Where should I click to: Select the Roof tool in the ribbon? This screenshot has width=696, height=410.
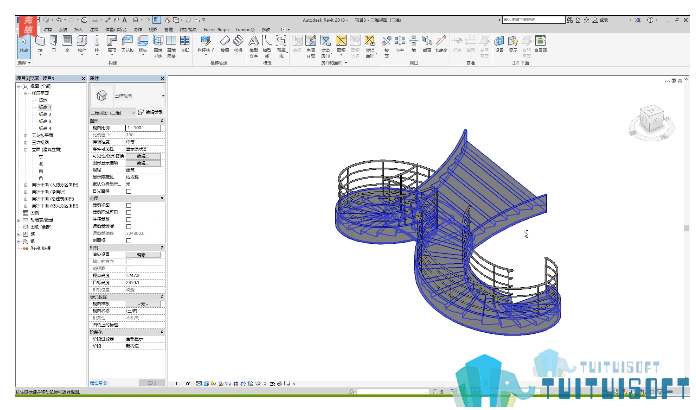tap(112, 44)
